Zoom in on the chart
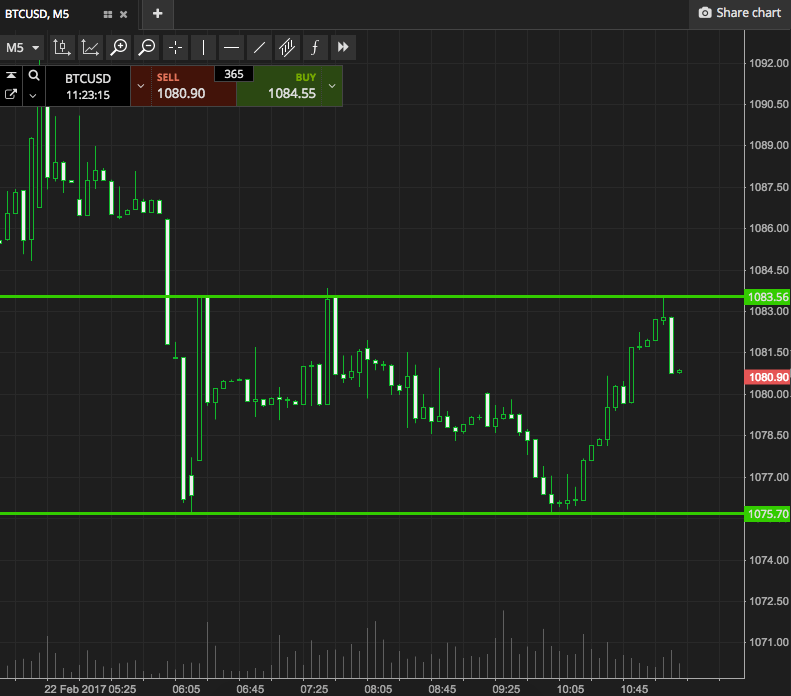The width and height of the screenshot is (791, 696). click(119, 47)
